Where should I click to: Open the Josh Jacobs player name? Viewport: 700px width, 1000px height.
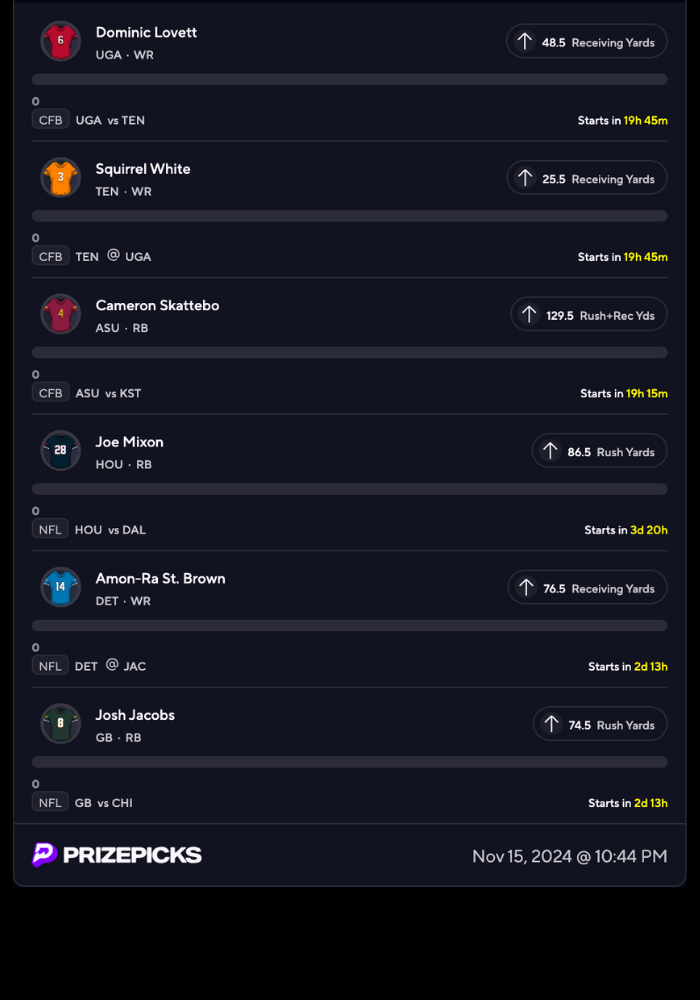point(135,715)
